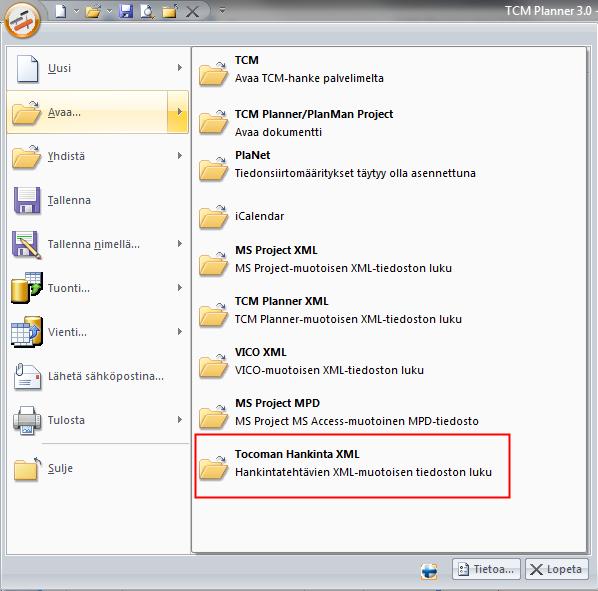
Task: Select the Tulosta print menu item
Action: [x=98, y=420]
